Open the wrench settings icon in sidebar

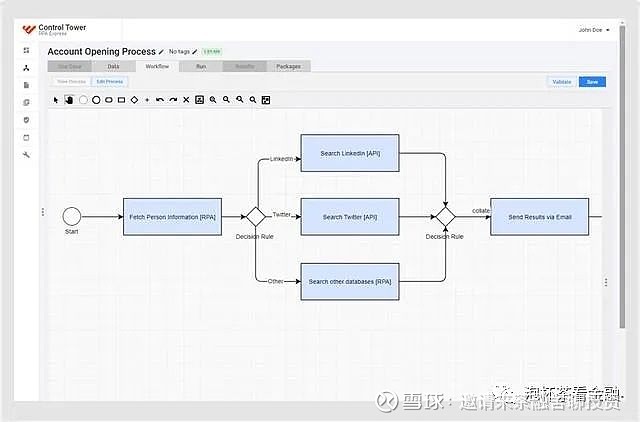tap(27, 155)
